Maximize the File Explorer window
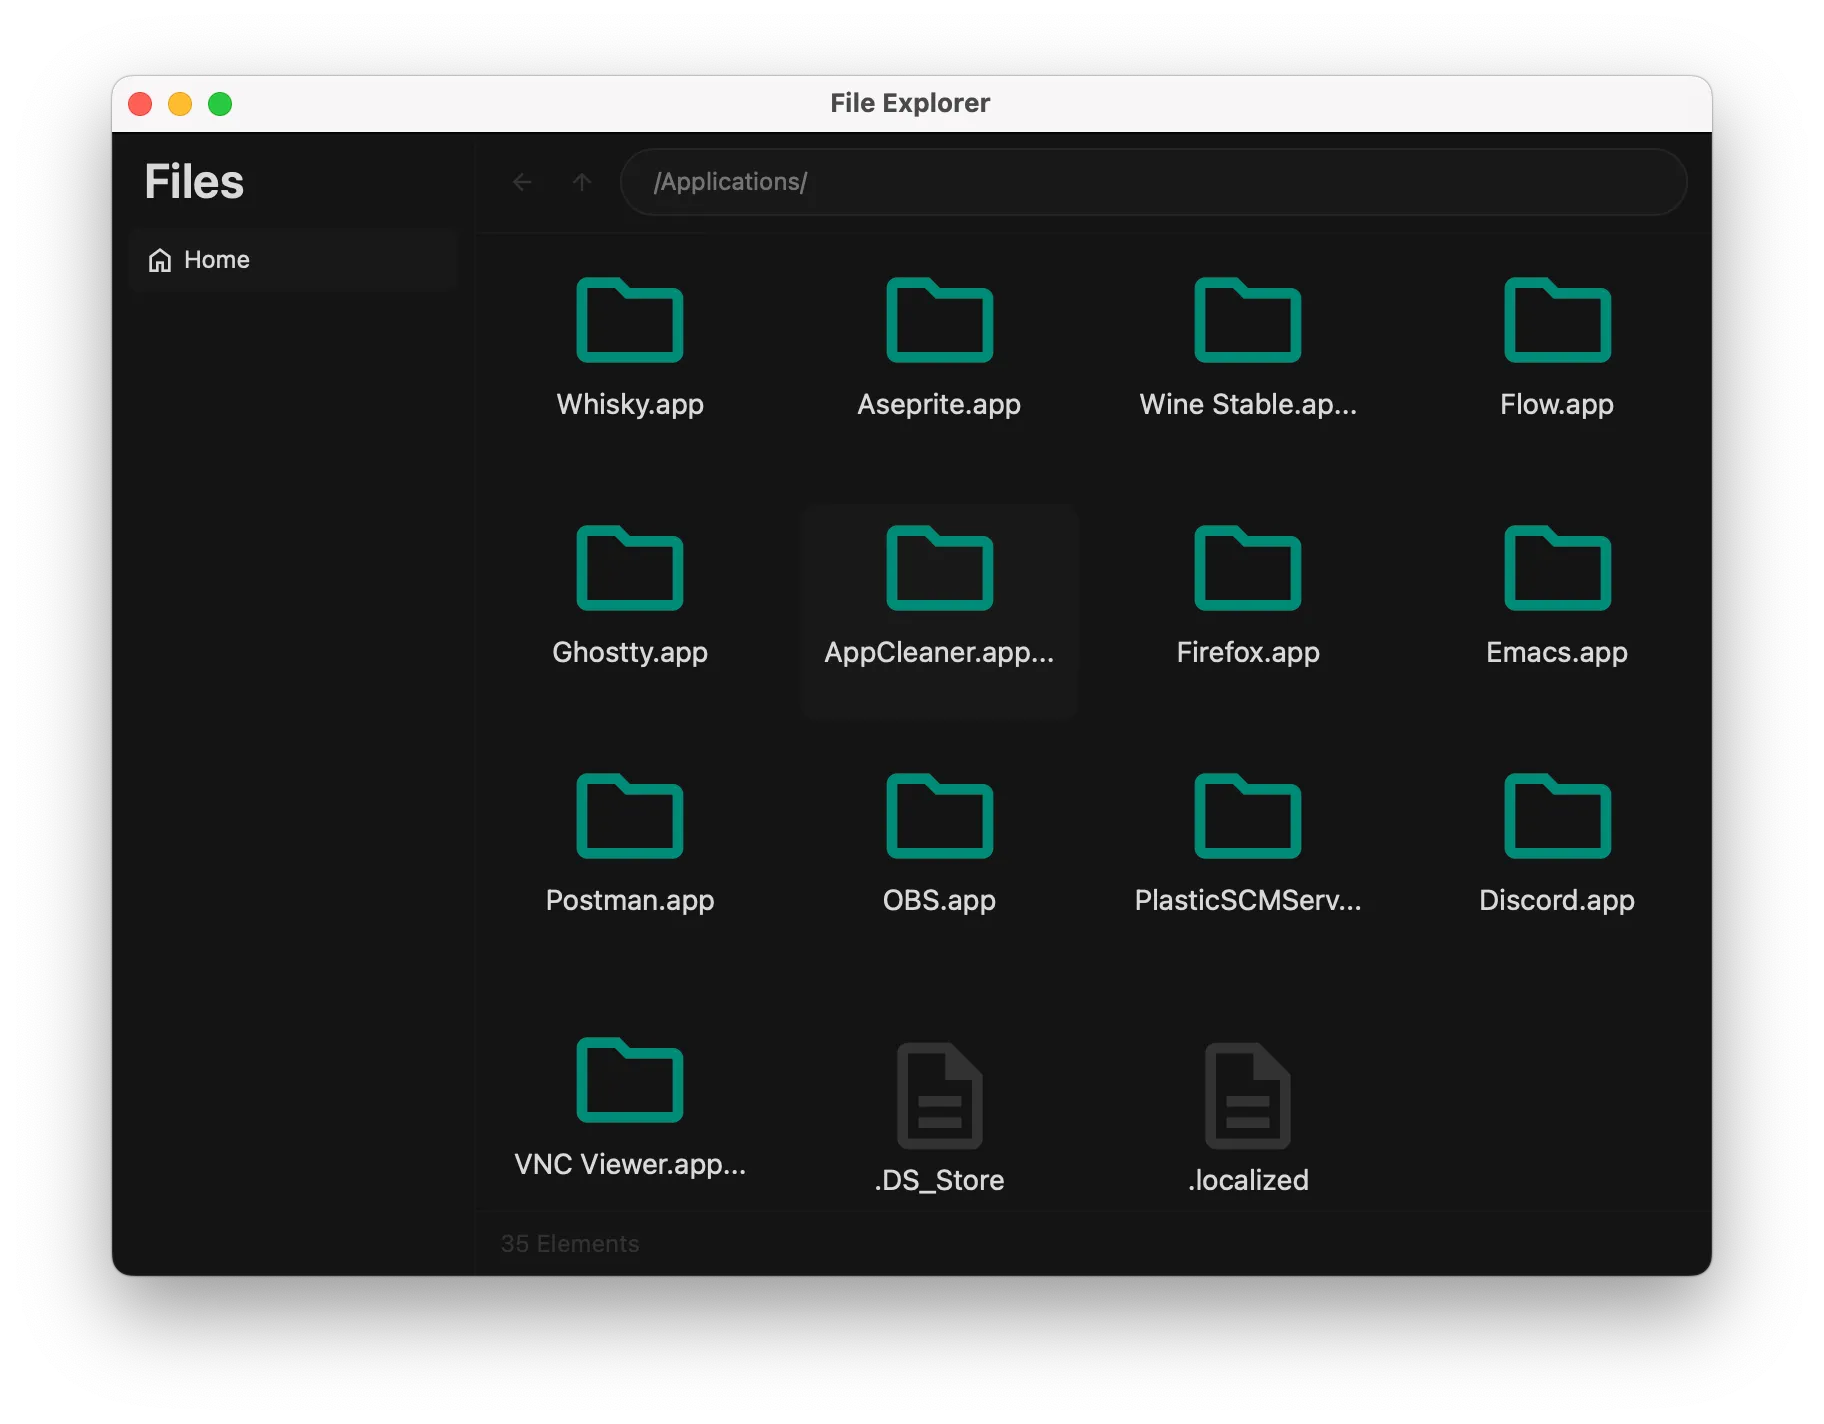 pyautogui.click(x=220, y=104)
